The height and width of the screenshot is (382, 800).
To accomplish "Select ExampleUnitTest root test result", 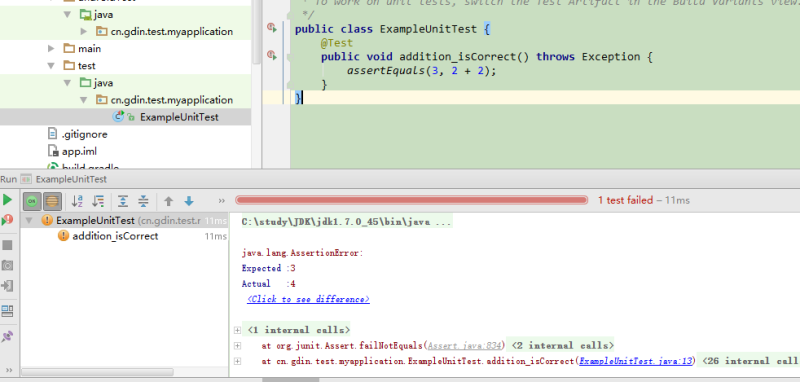I will [95, 220].
